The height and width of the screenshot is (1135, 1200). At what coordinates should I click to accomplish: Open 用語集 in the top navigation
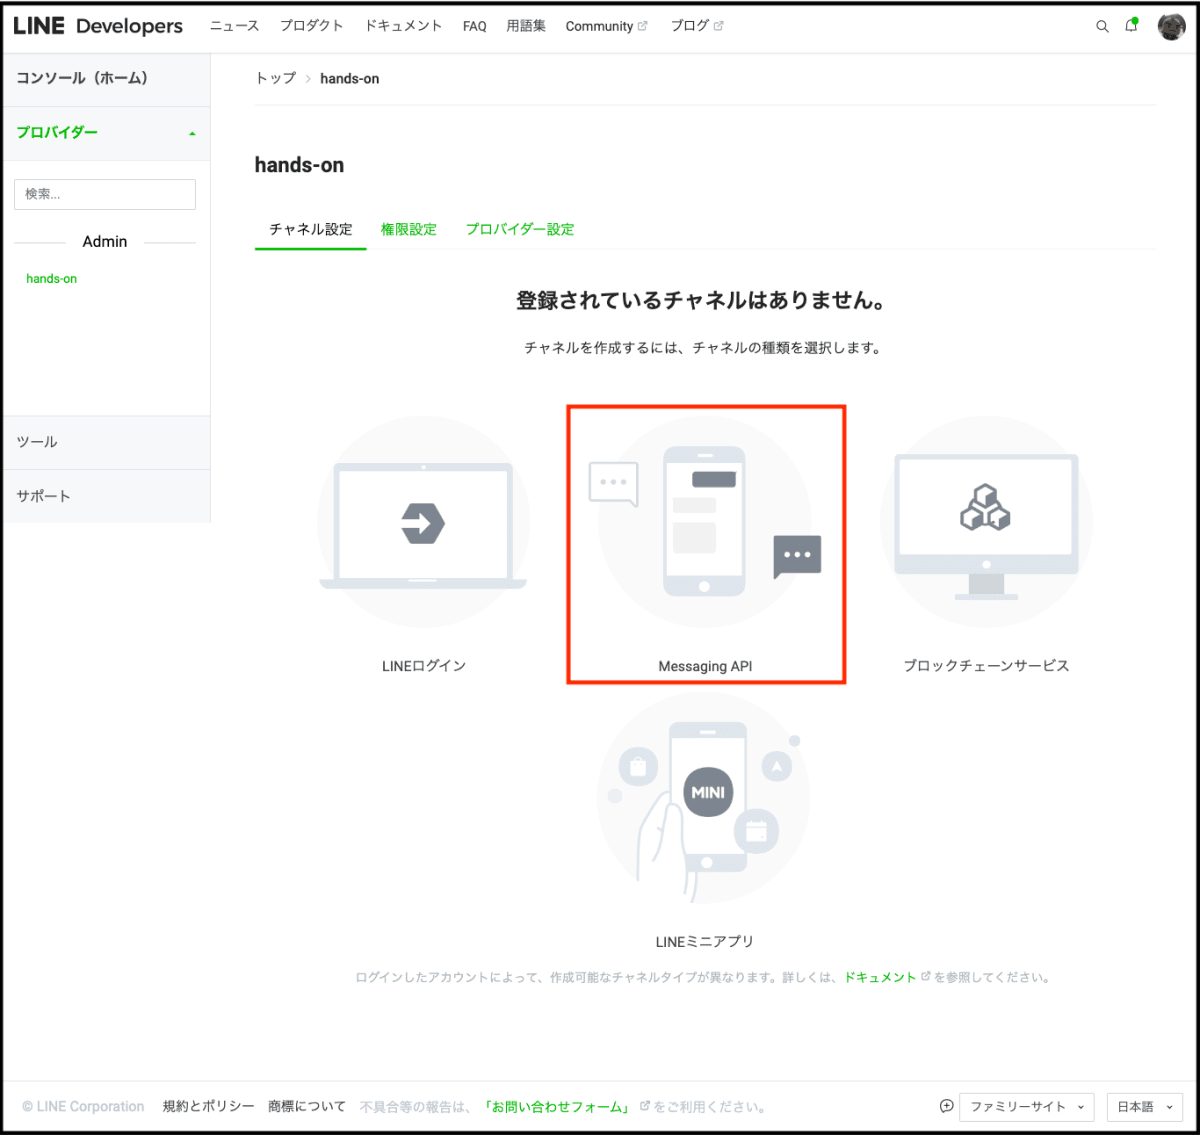coord(526,26)
